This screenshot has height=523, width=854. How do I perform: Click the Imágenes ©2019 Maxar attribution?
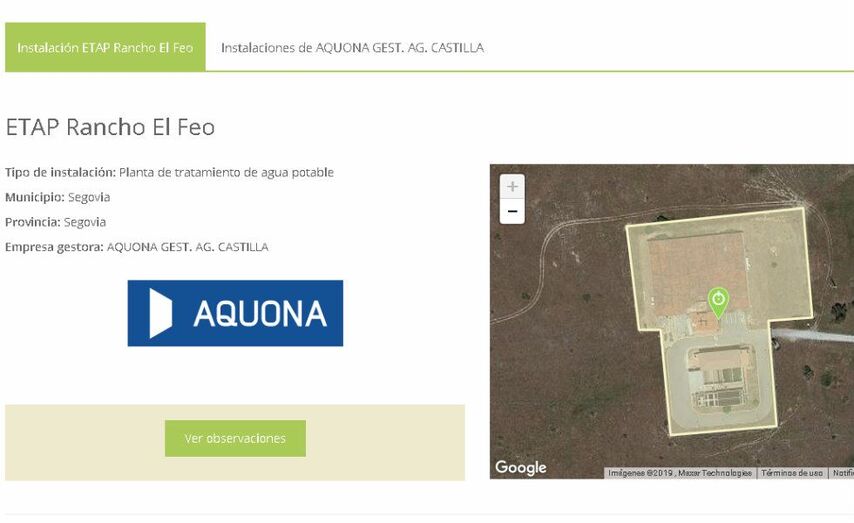[x=679, y=473]
